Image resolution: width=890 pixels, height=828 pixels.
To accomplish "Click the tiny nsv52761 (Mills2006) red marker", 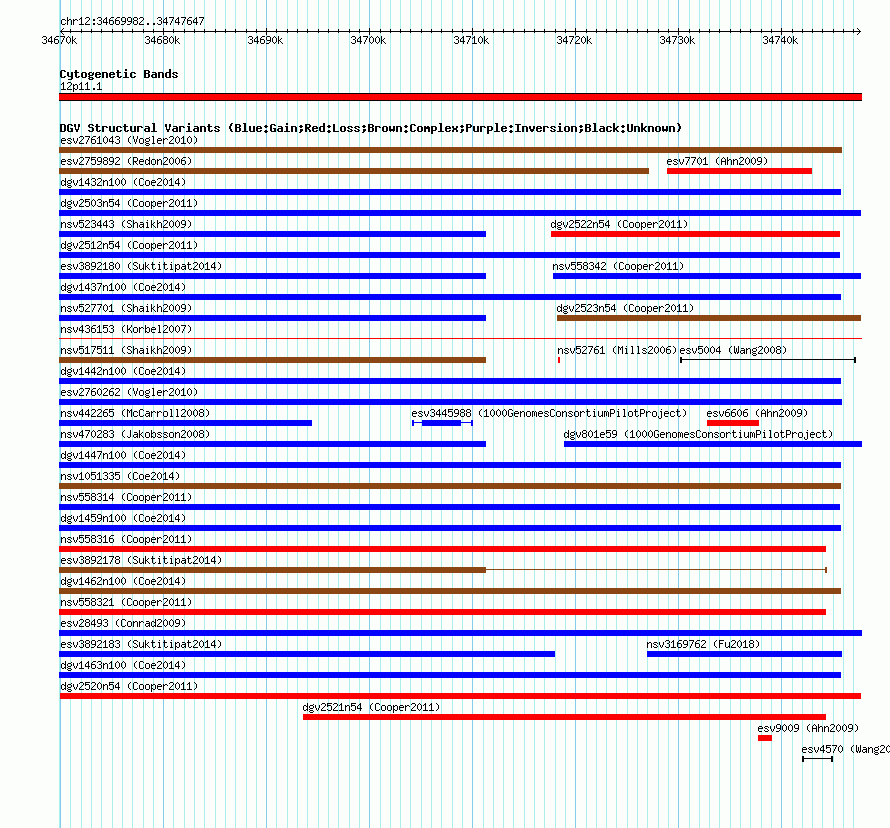I will (x=559, y=360).
